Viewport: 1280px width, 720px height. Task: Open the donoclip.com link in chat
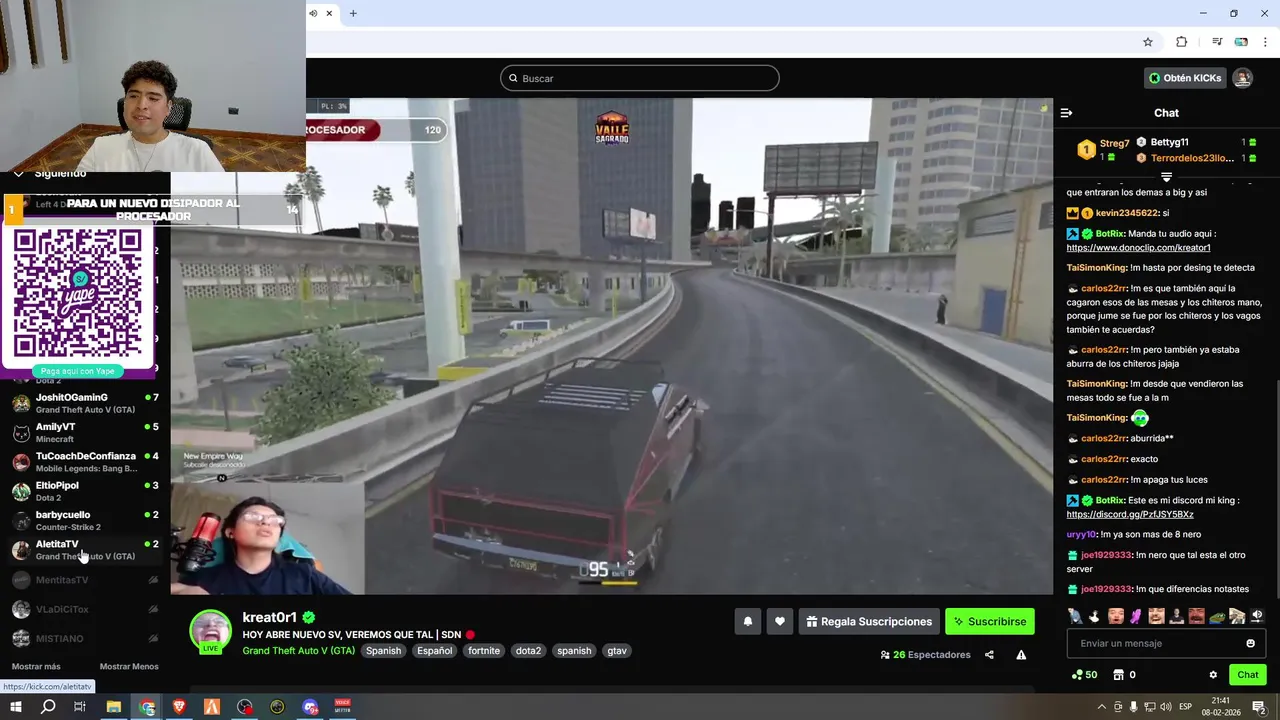point(1138,248)
